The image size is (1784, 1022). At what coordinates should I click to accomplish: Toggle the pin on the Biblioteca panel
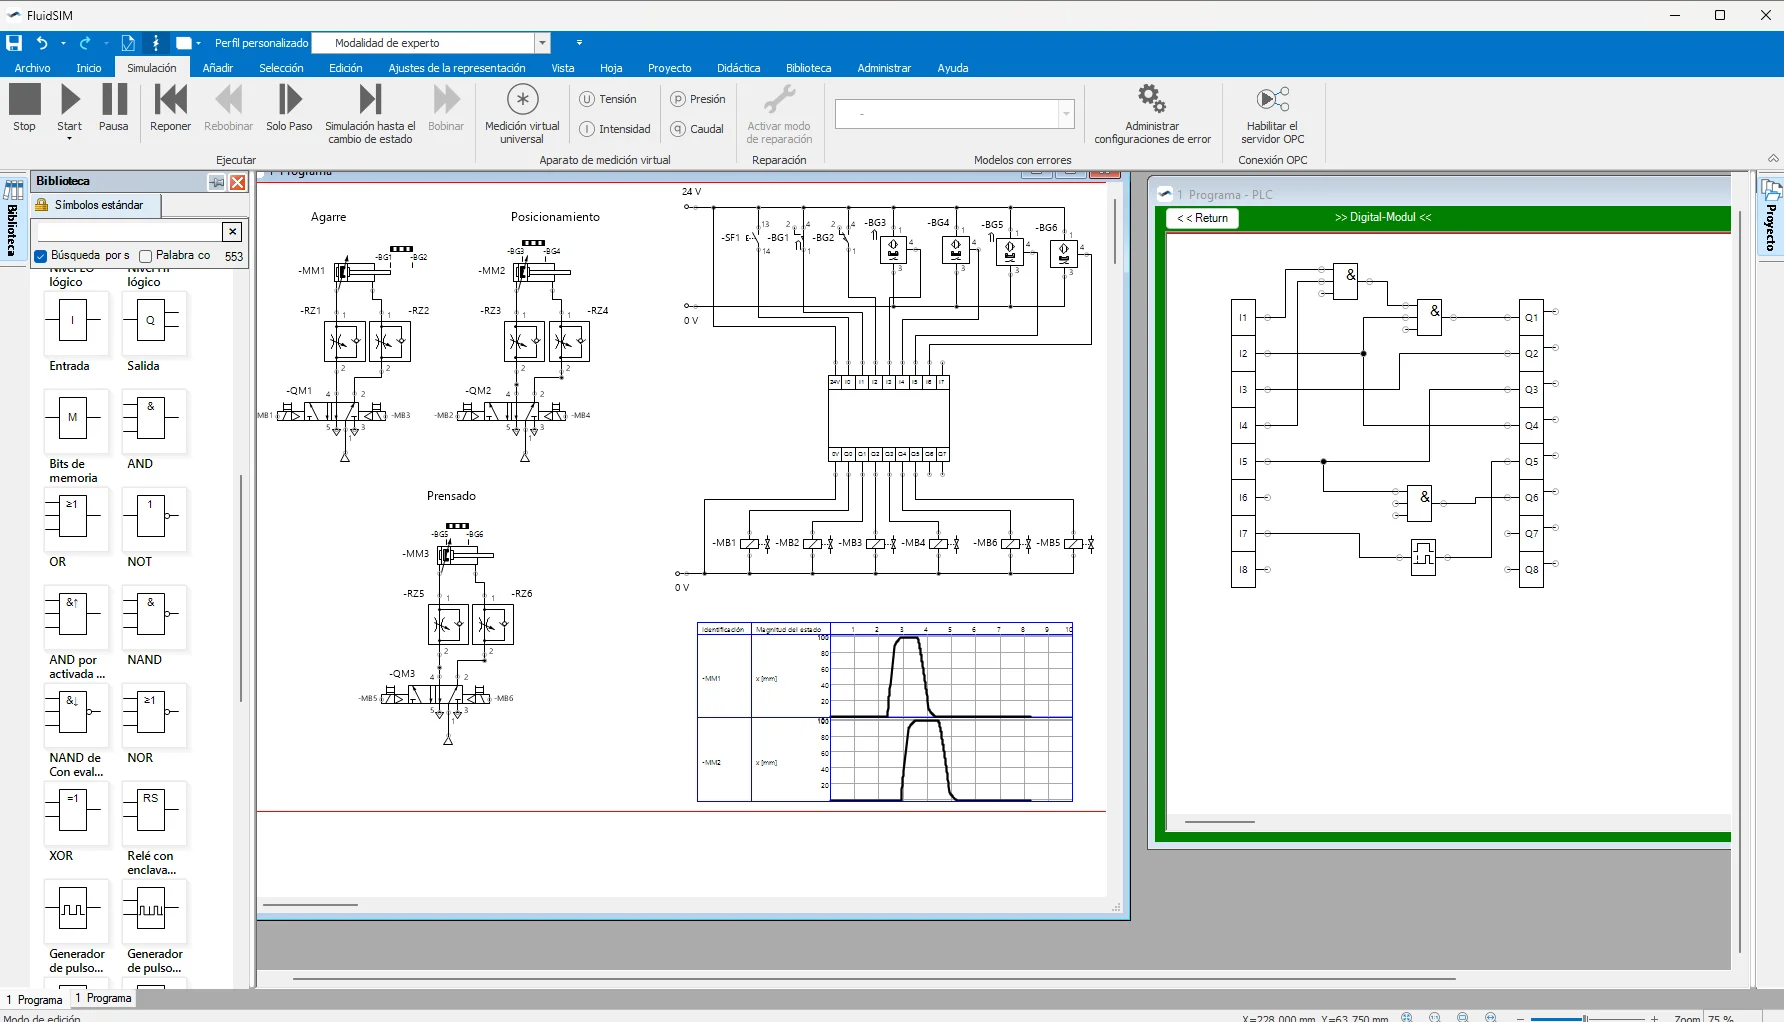pyautogui.click(x=216, y=182)
